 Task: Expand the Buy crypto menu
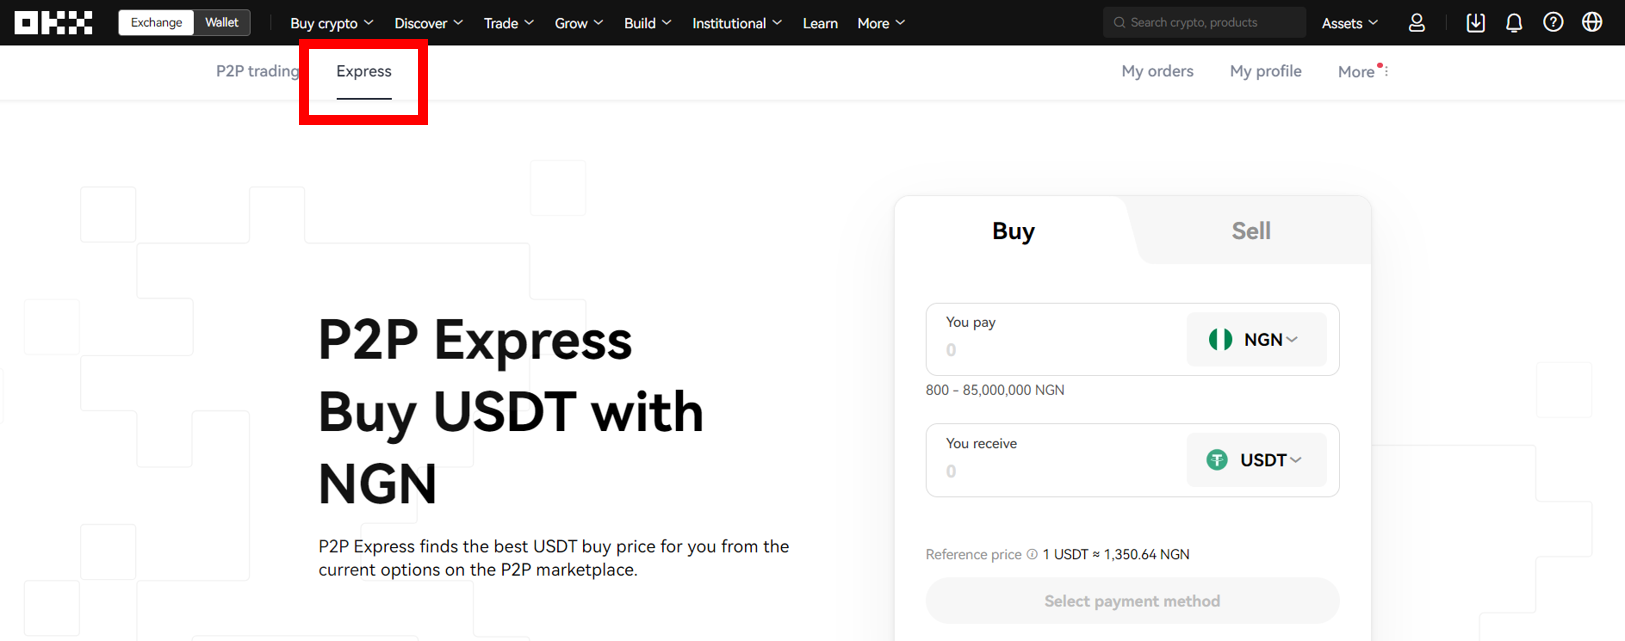(x=332, y=23)
